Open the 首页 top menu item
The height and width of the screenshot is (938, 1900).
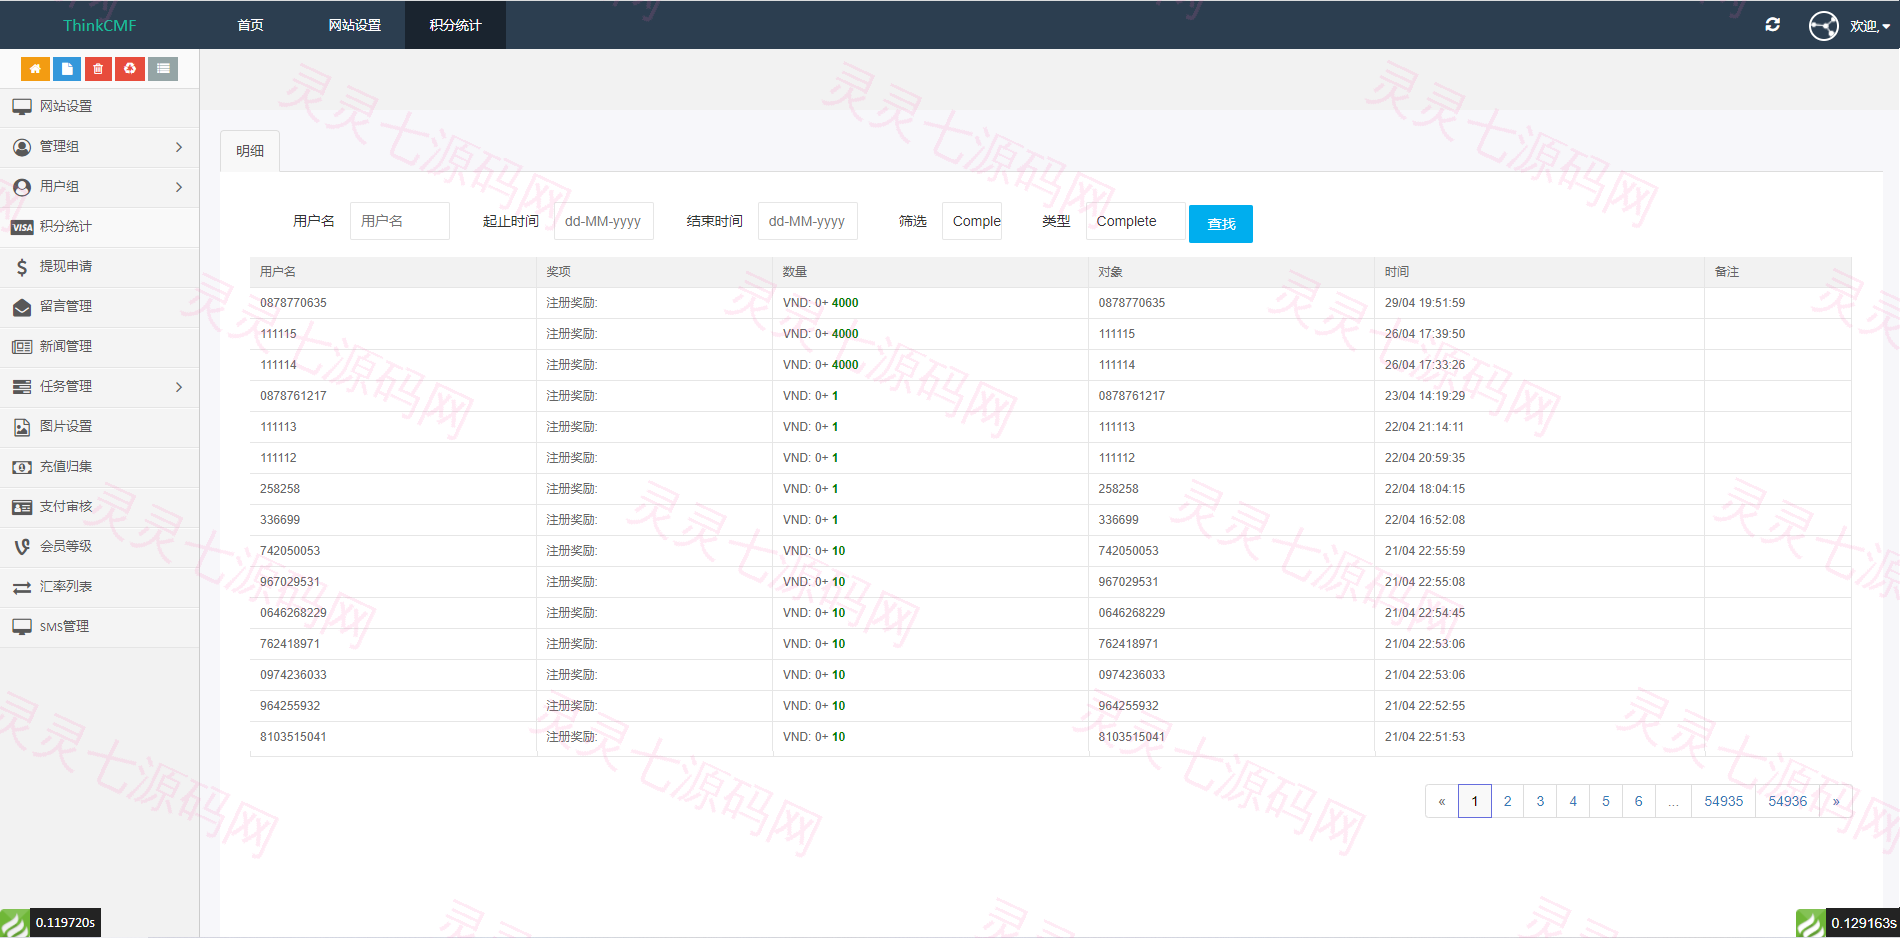(250, 25)
